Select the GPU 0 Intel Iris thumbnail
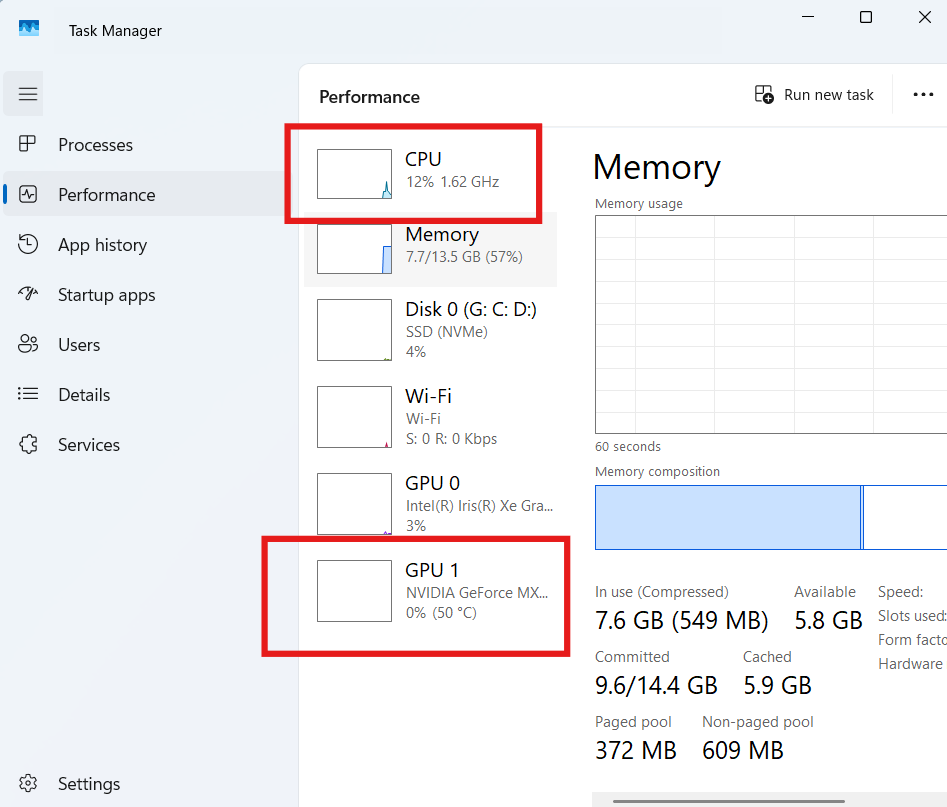 coord(354,504)
